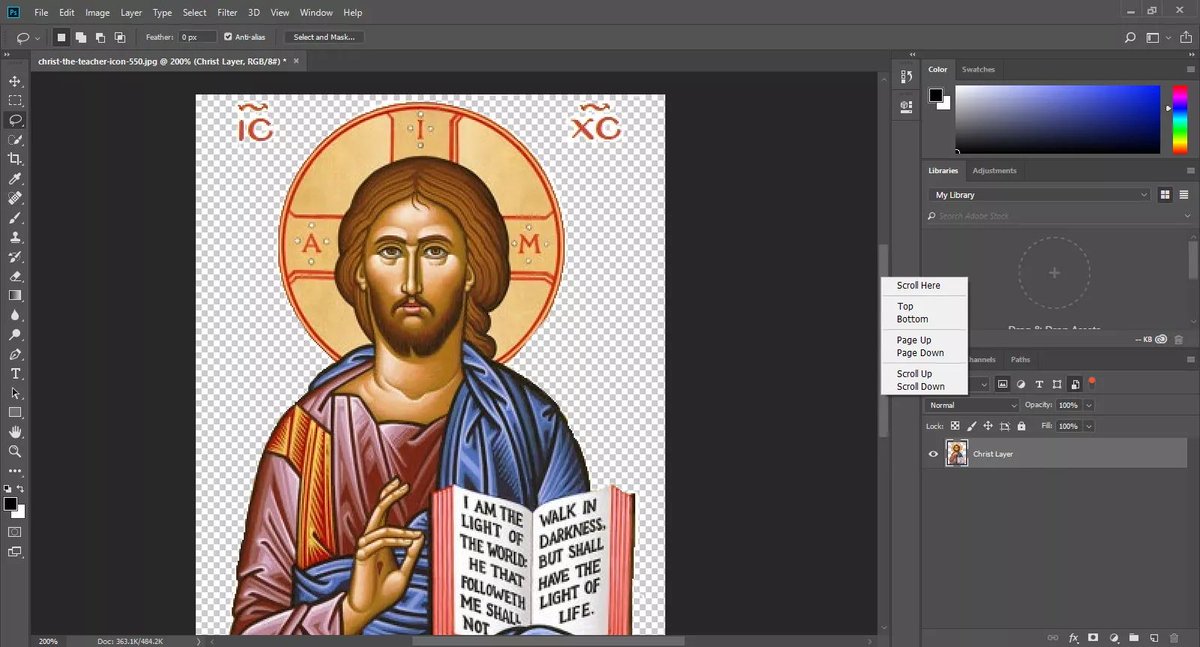Open the Lasso tool preset picker arrow
Viewport: 1200px width, 647px height.
tap(38, 38)
